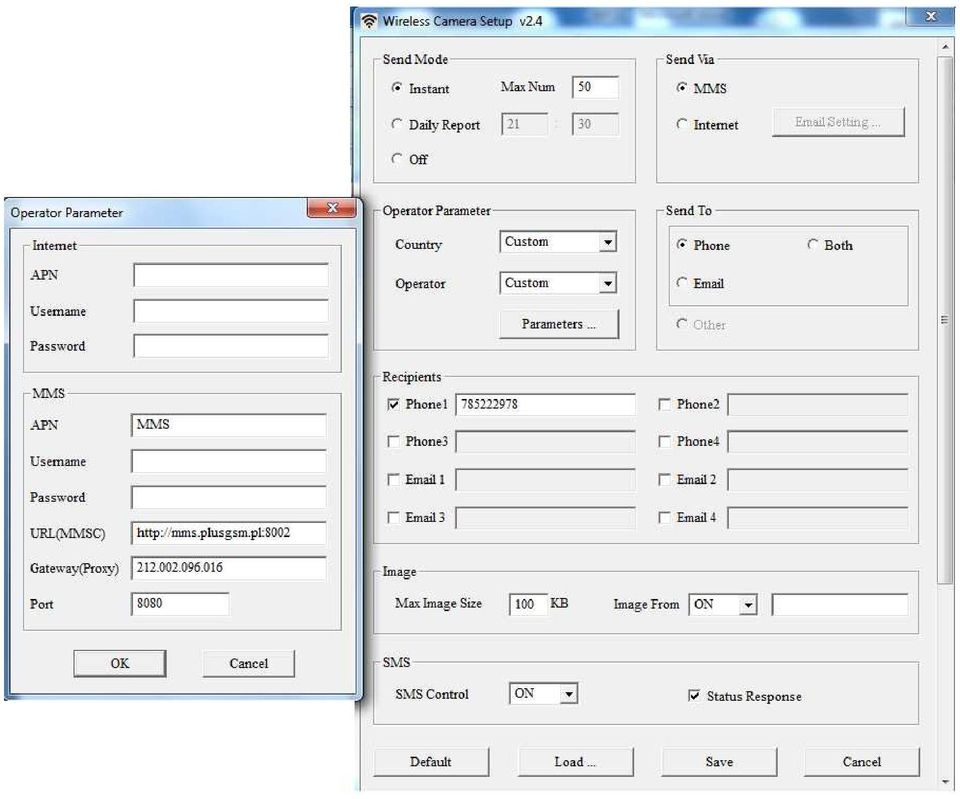Click the Load ... button

tap(576, 762)
